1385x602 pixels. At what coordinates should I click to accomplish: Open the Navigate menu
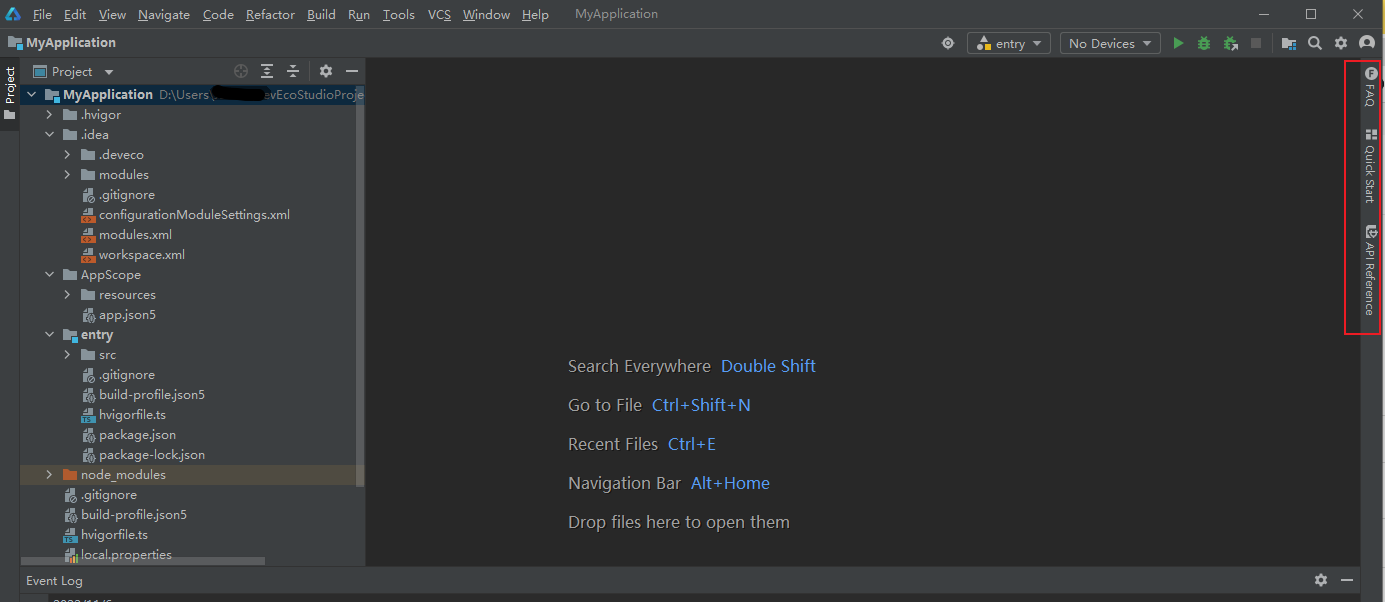tap(164, 14)
